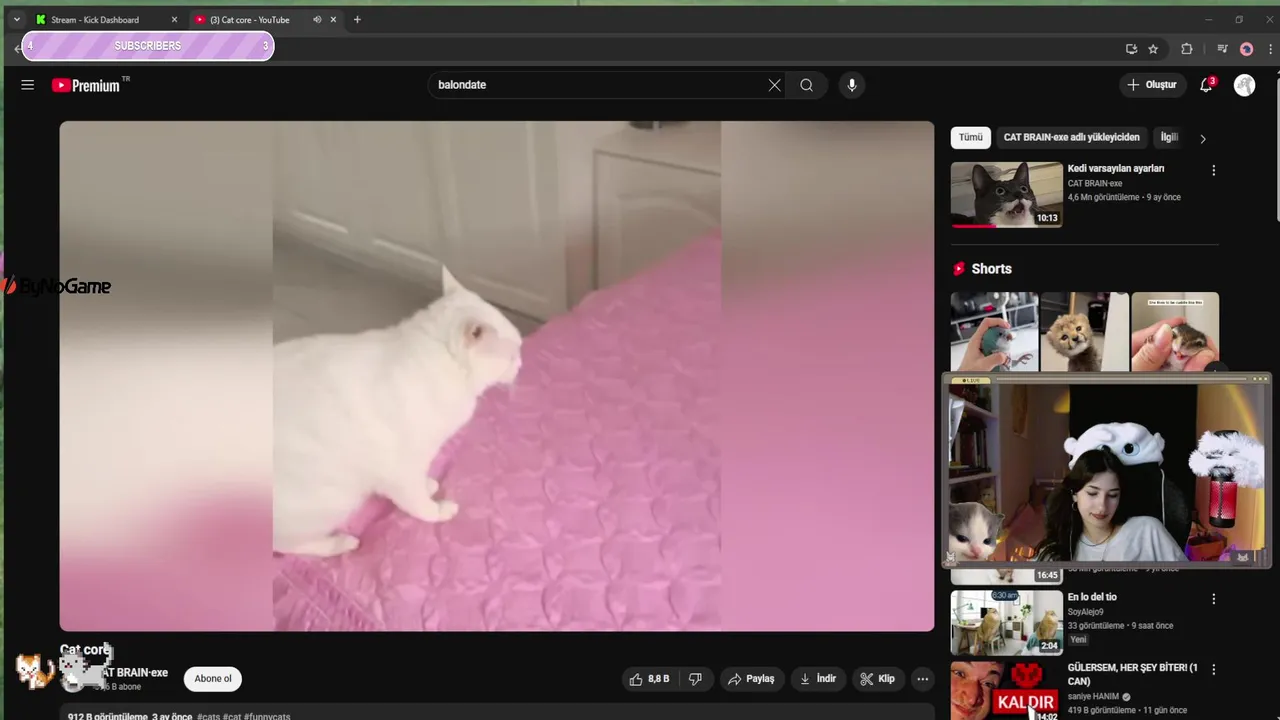Bookmark this page with star icon

tap(1153, 48)
